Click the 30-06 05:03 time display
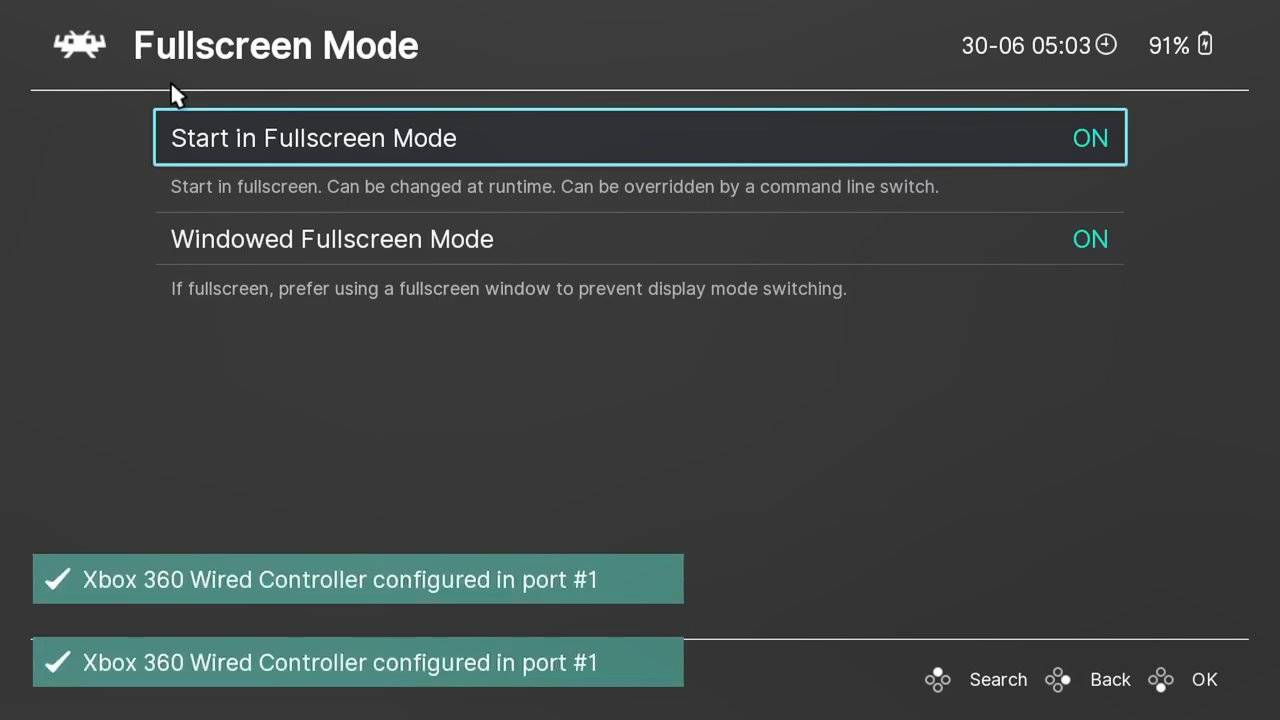 (x=1025, y=44)
